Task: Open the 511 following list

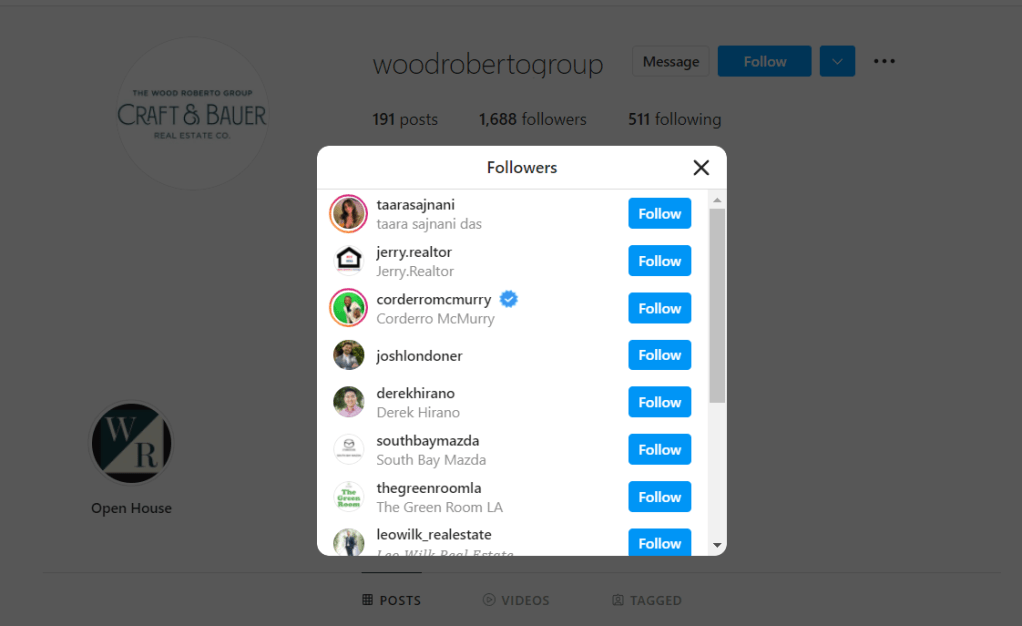Action: [x=675, y=119]
